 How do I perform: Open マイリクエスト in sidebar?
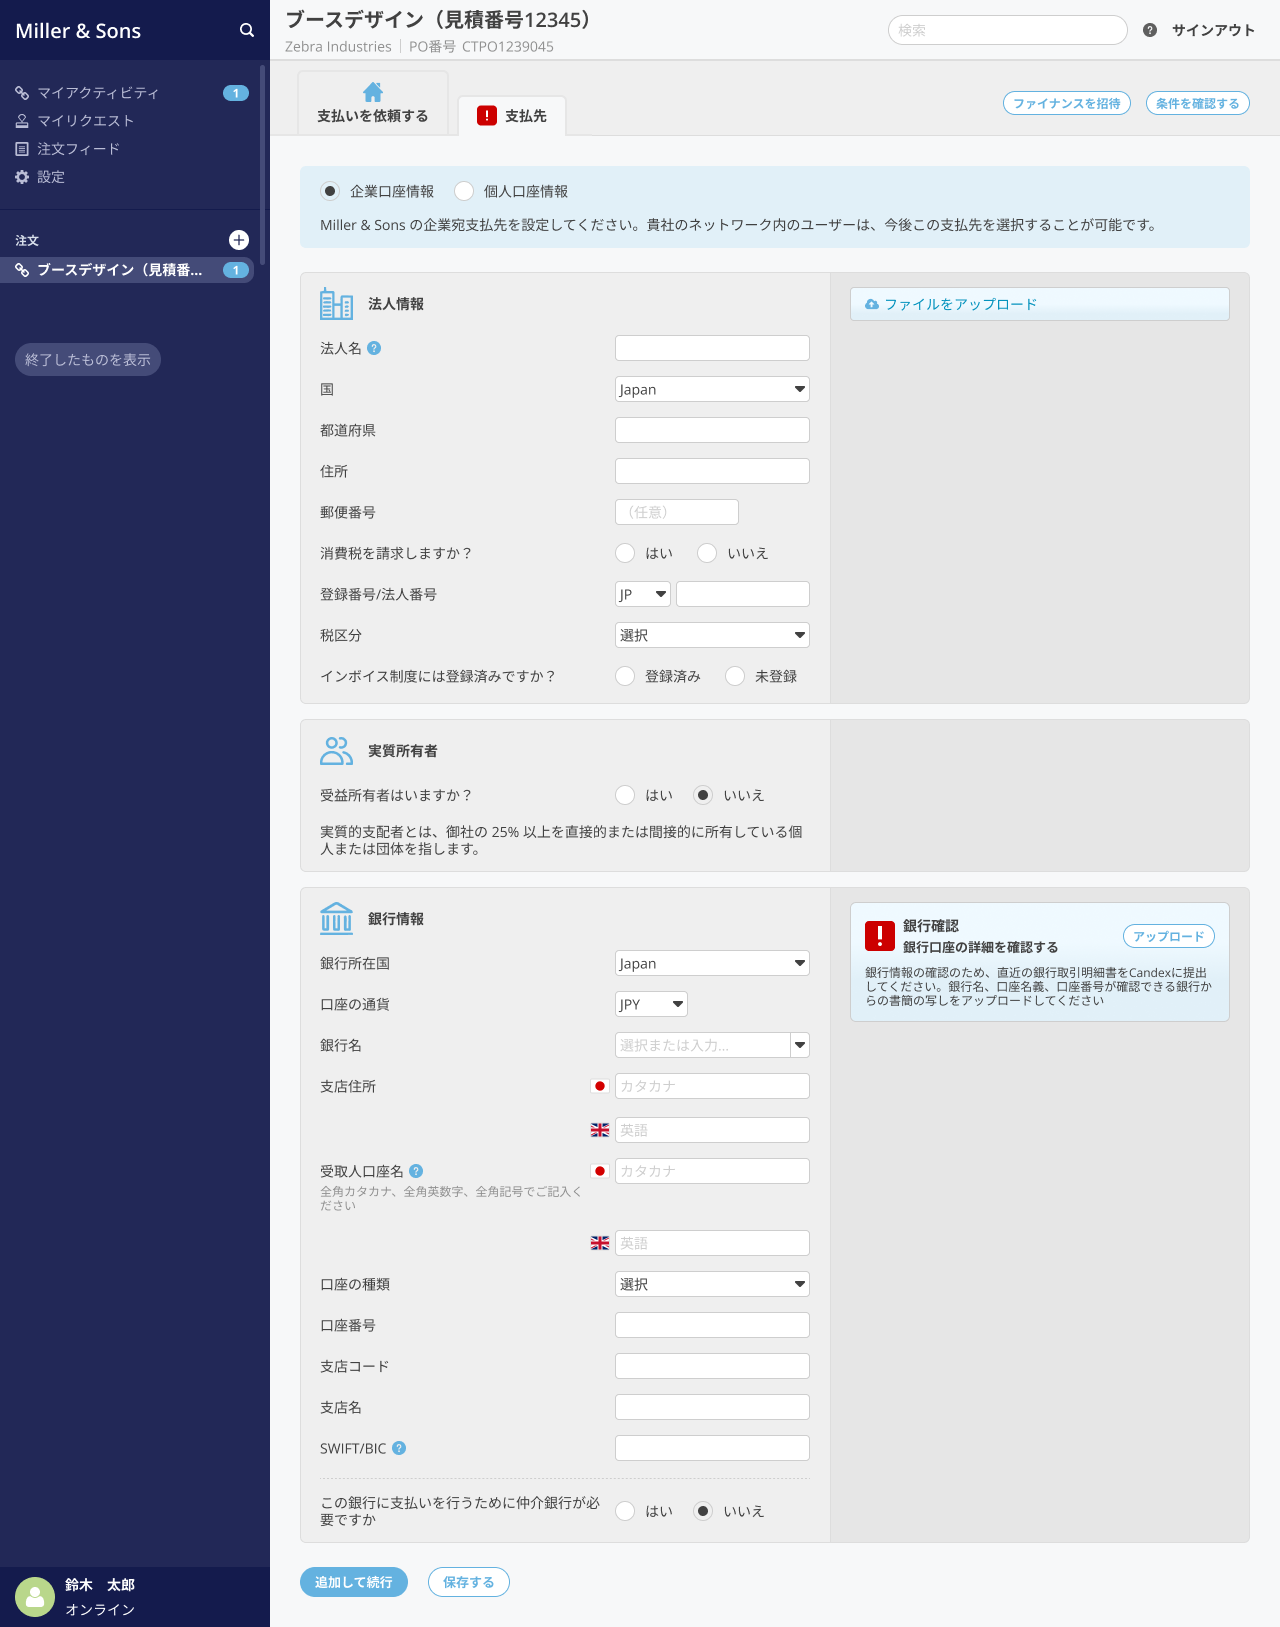click(x=85, y=121)
